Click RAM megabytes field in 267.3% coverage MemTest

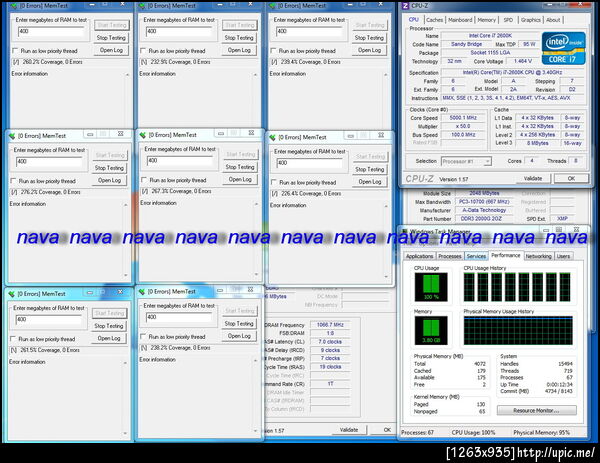point(180,161)
